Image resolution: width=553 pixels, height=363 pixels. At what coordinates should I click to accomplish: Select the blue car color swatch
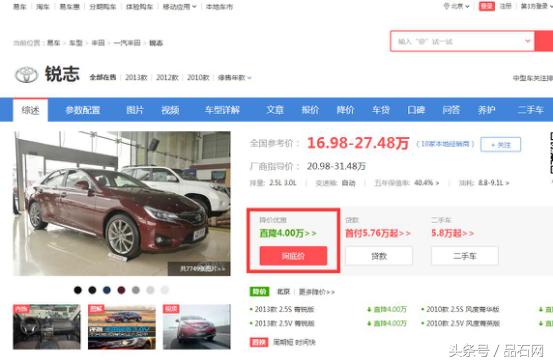(x=107, y=290)
